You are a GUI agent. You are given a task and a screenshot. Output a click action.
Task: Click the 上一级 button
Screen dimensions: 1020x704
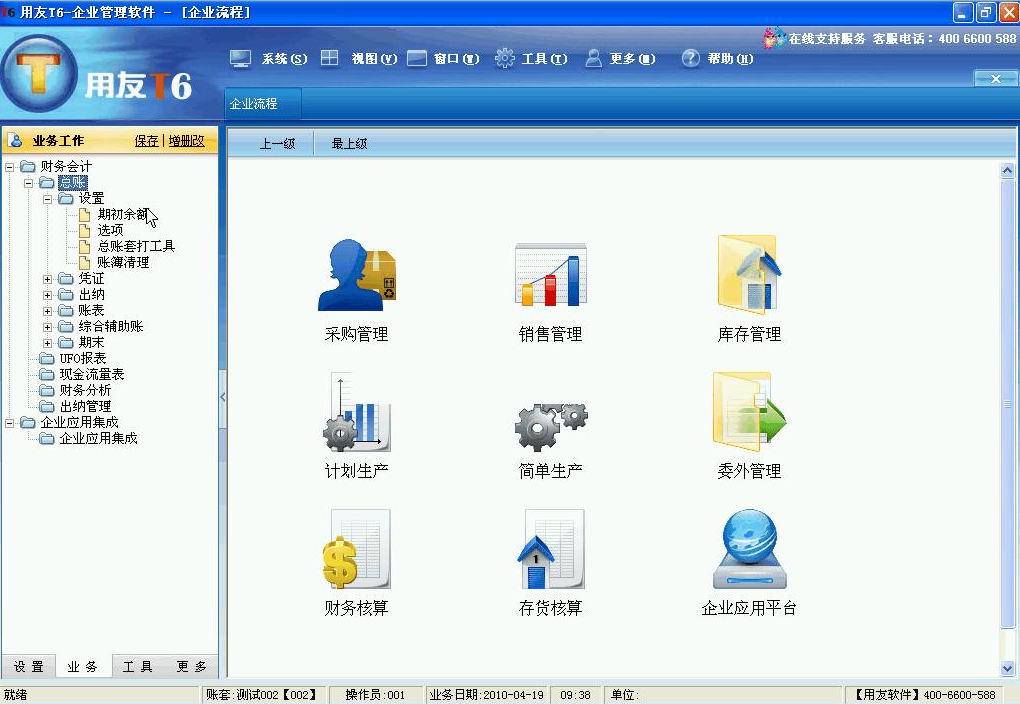tap(277, 143)
